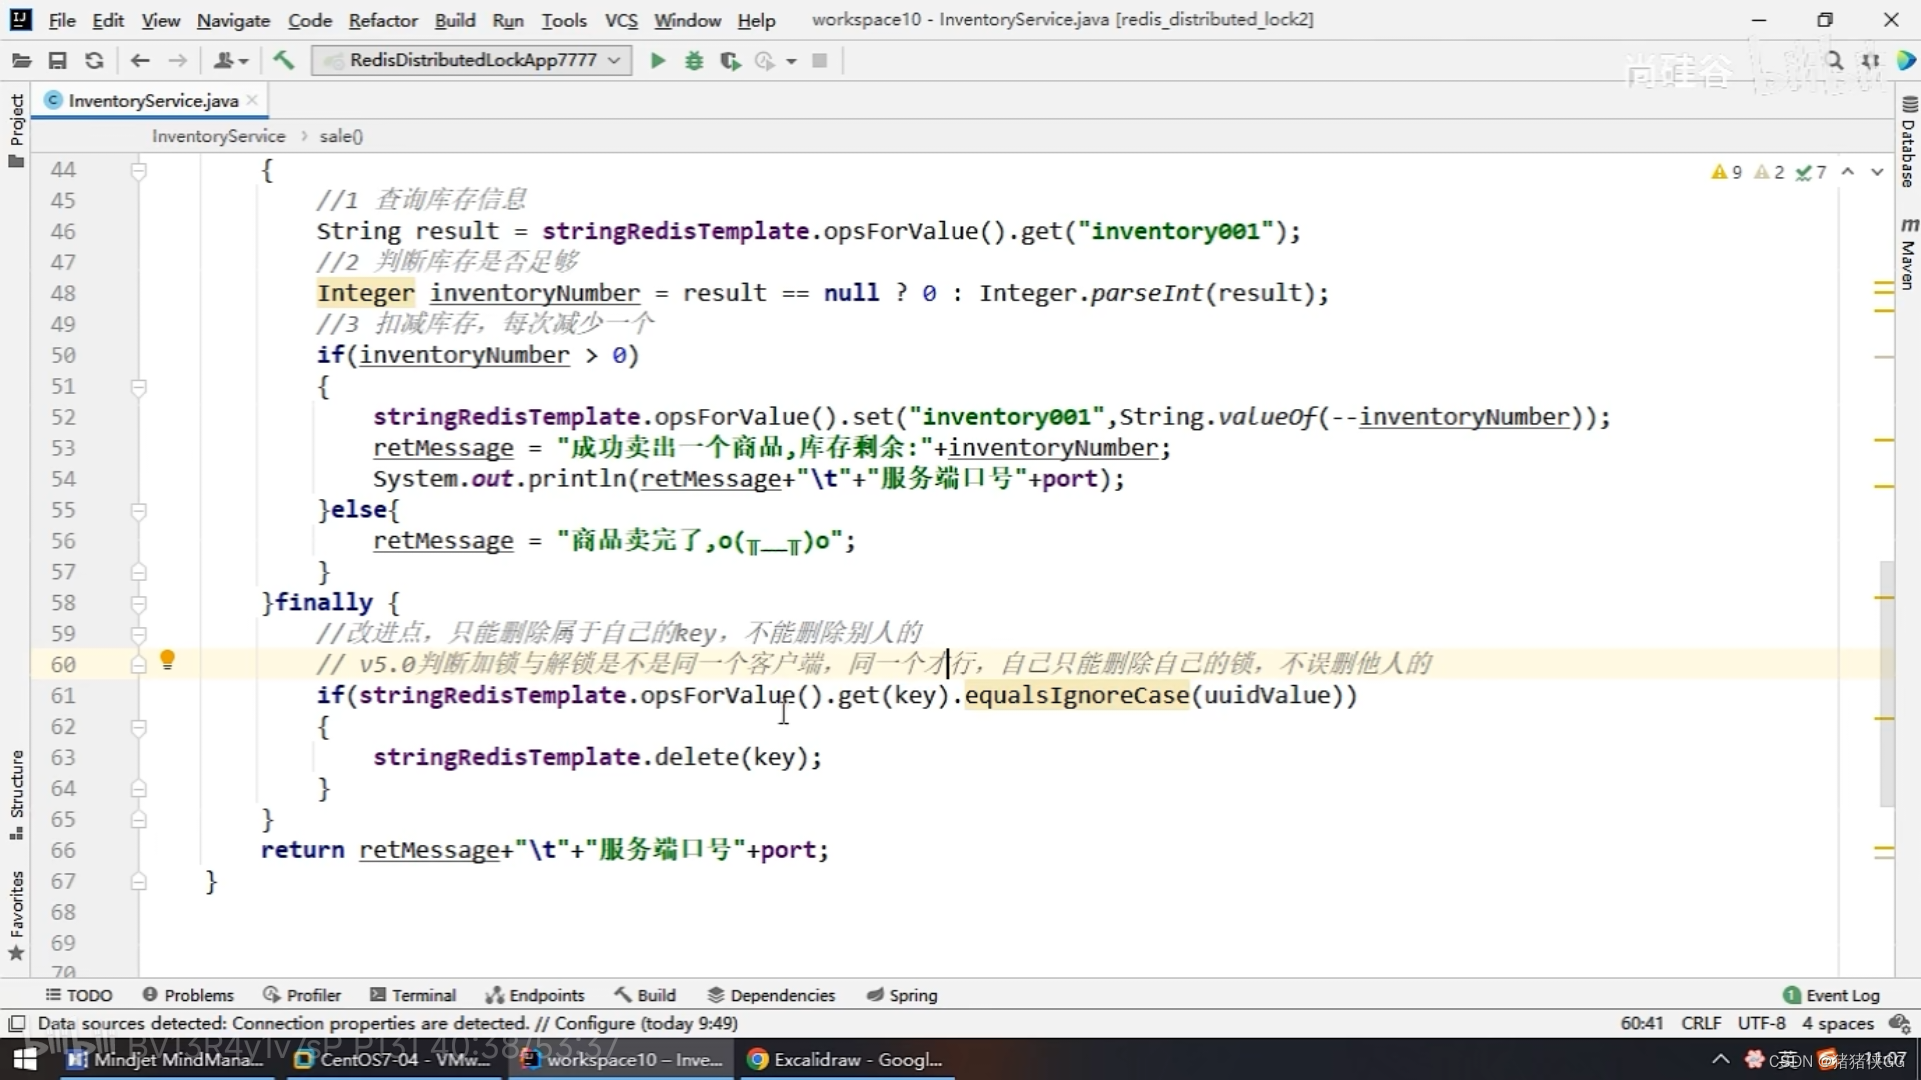The height and width of the screenshot is (1080, 1921).
Task: Open the Project tool window
Action: click(x=16, y=130)
